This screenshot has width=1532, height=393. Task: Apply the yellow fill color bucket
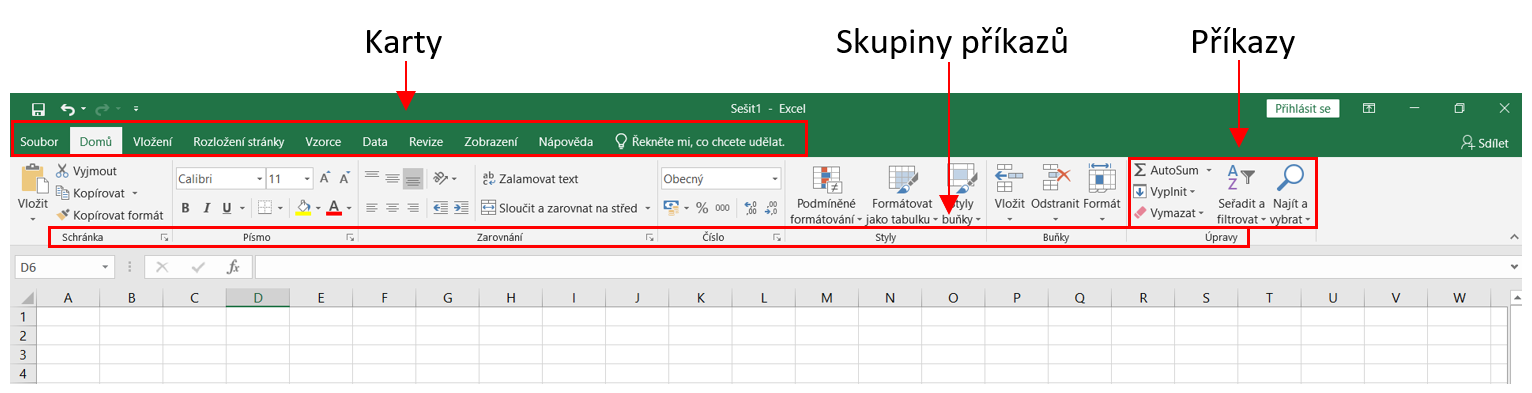304,208
